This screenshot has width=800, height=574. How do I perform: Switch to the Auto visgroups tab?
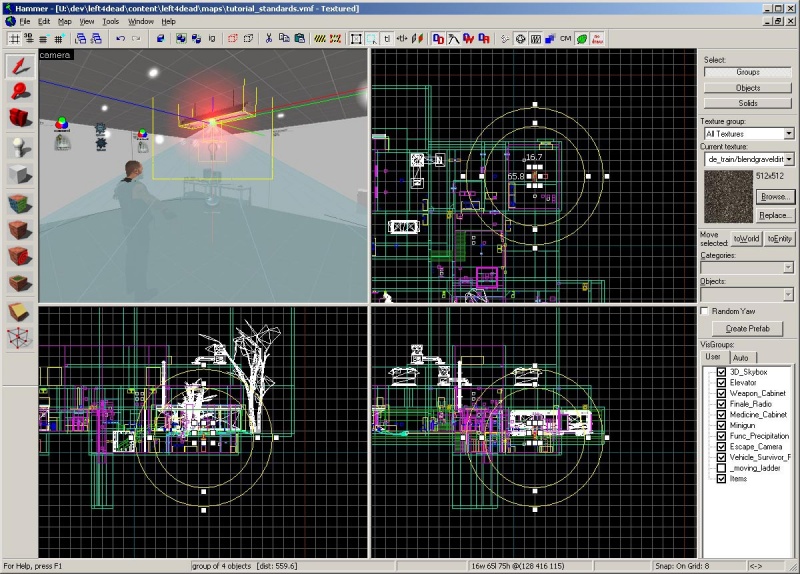click(x=741, y=358)
